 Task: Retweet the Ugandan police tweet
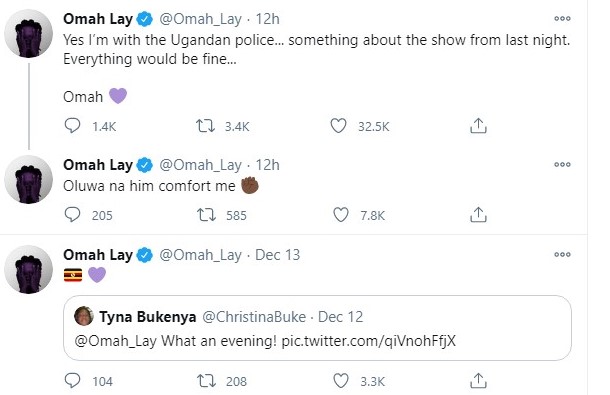pyautogui.click(x=205, y=126)
